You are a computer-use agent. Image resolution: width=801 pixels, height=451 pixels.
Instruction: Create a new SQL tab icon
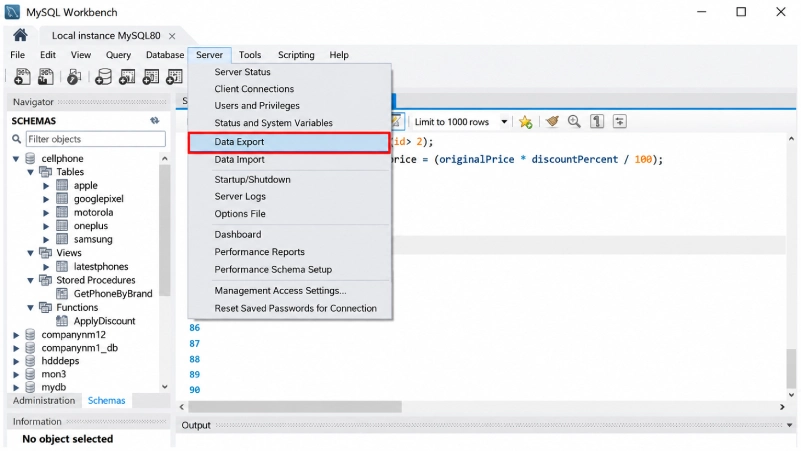point(22,77)
